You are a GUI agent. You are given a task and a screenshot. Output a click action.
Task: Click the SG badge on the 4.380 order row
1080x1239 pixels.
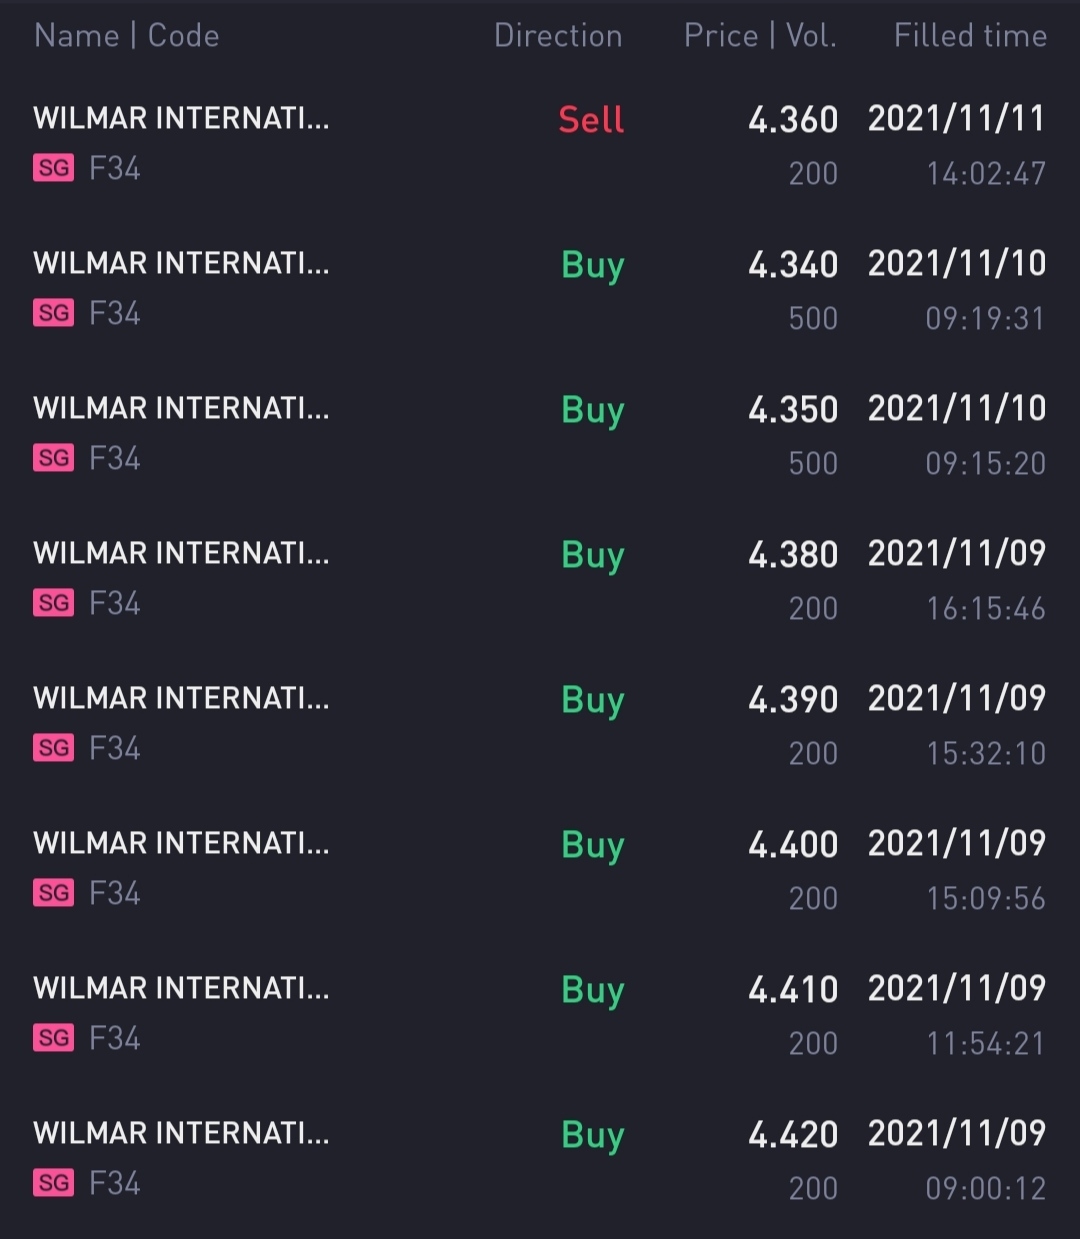54,603
